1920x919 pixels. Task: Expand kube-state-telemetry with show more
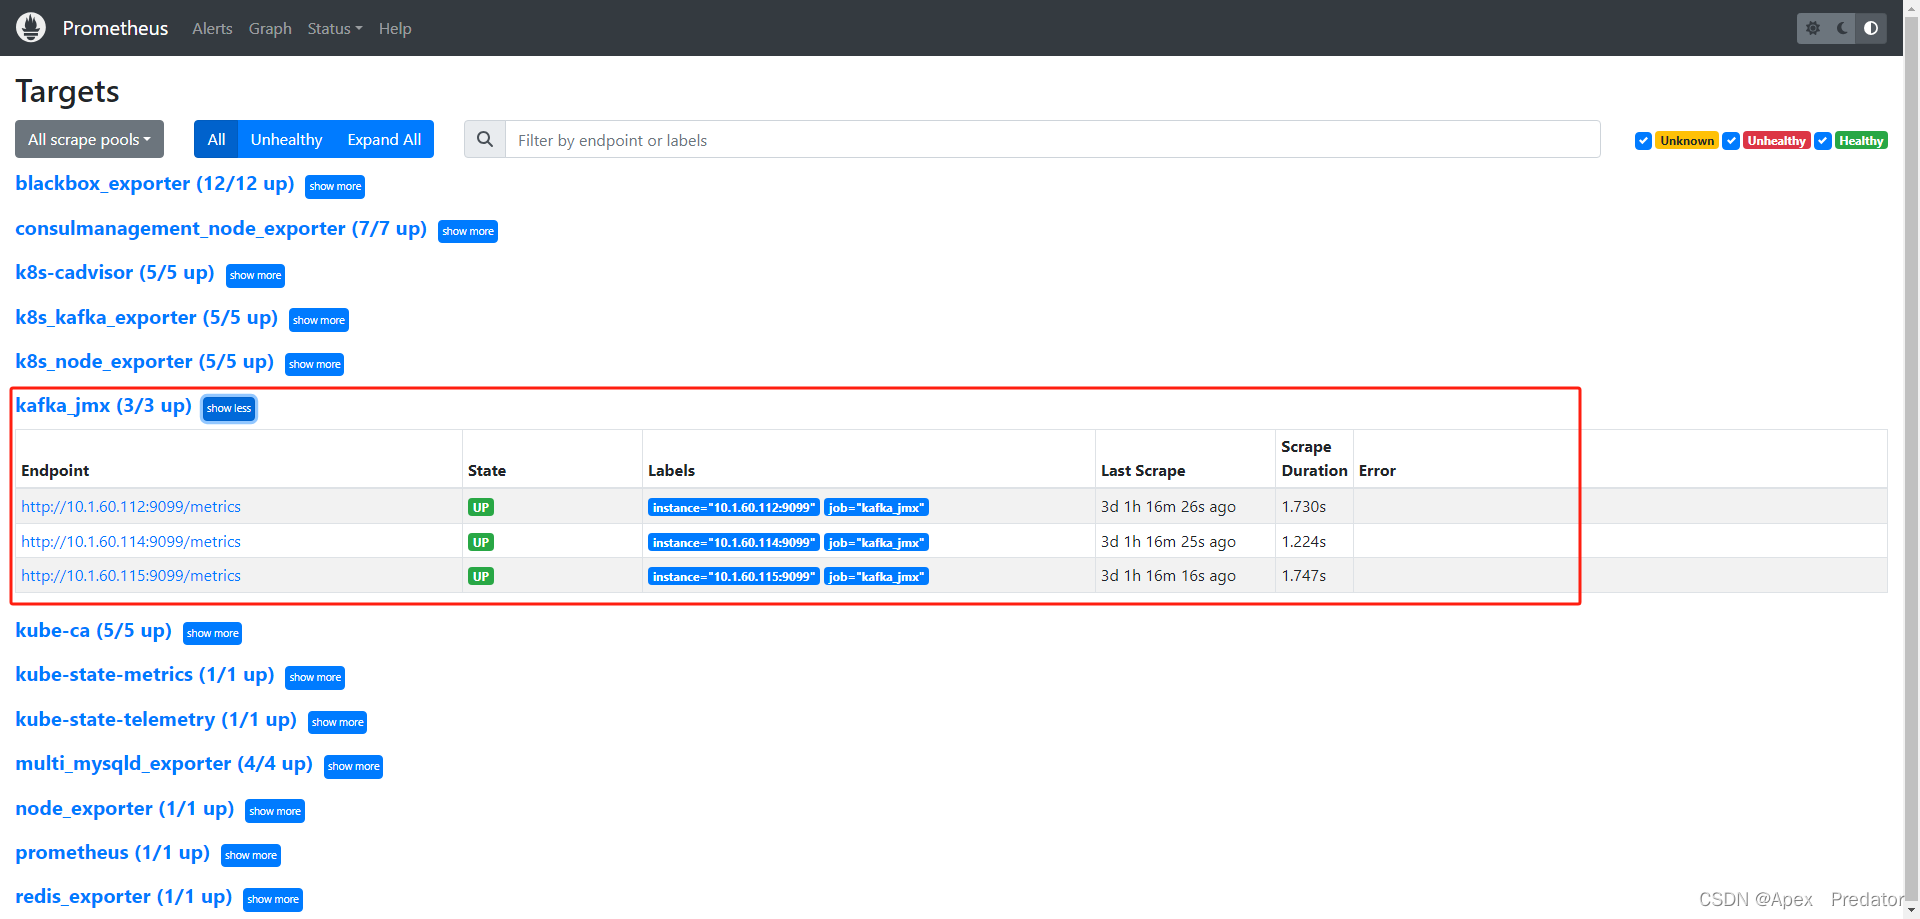(338, 722)
